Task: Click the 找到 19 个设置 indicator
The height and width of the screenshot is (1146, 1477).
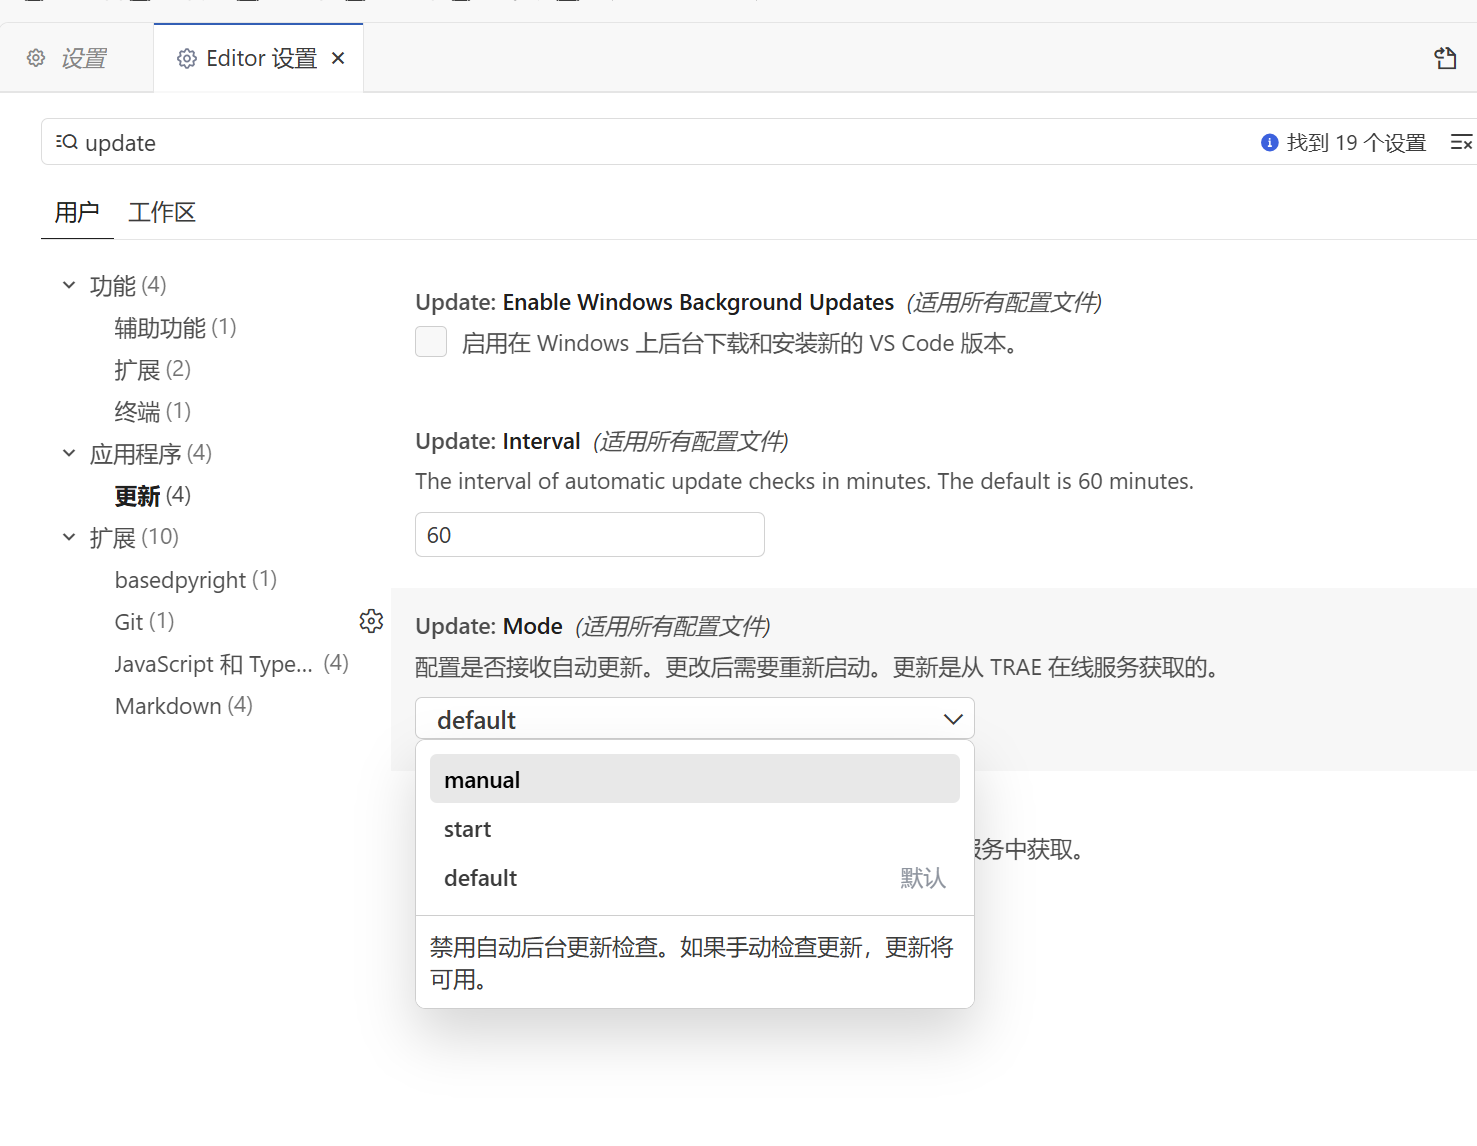Action: (x=1344, y=143)
